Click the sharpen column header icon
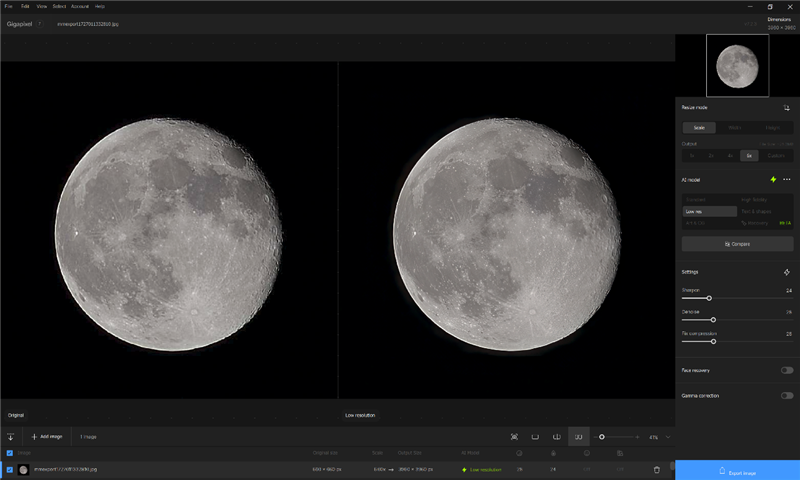 click(553, 453)
